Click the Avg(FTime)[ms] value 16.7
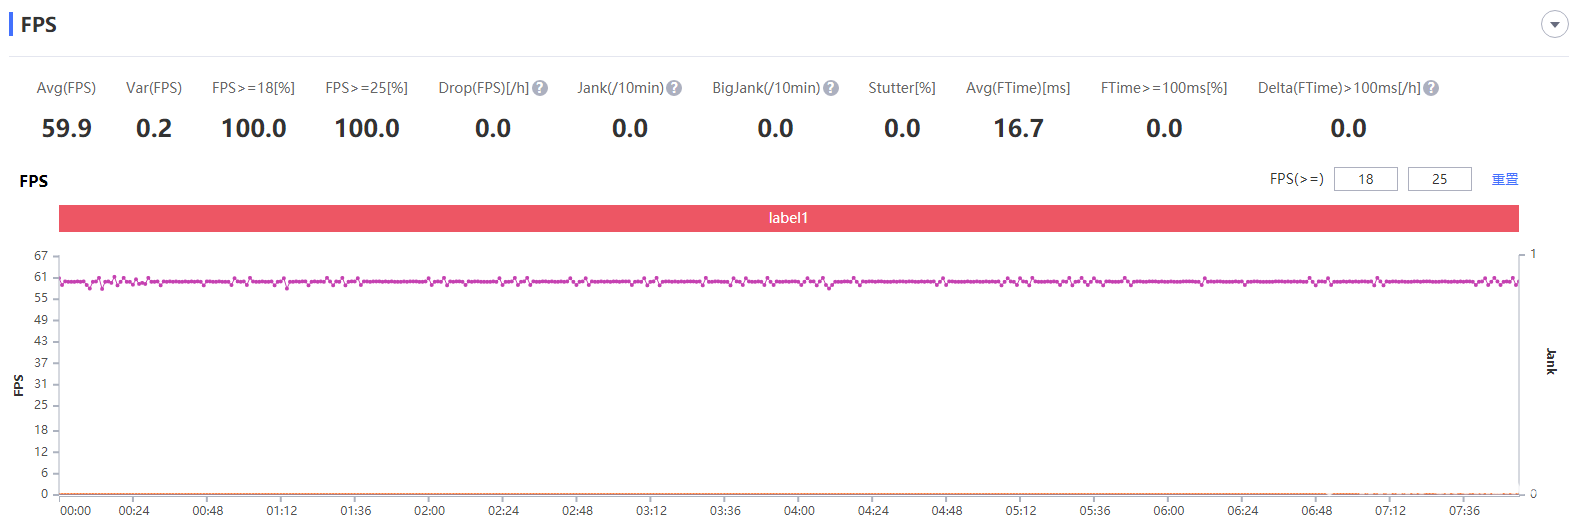Image resolution: width=1572 pixels, height=523 pixels. pyautogui.click(x=1018, y=129)
